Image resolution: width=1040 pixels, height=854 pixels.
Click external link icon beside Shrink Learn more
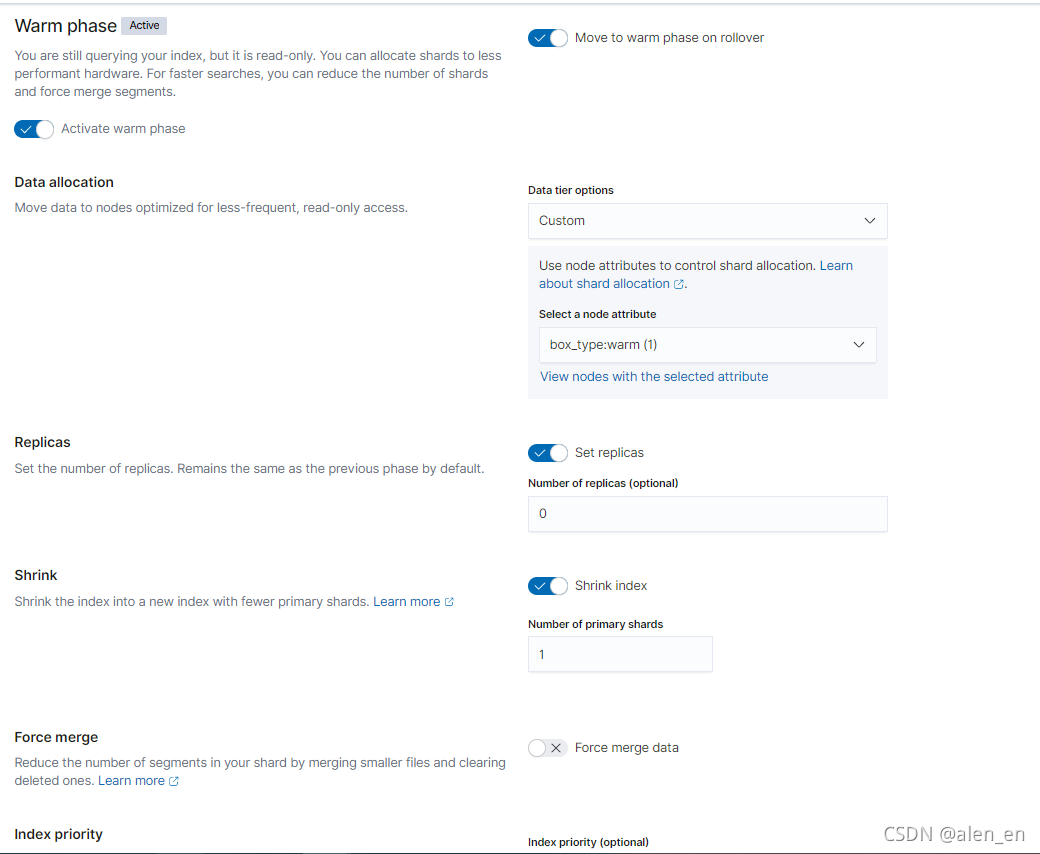pyautogui.click(x=449, y=602)
